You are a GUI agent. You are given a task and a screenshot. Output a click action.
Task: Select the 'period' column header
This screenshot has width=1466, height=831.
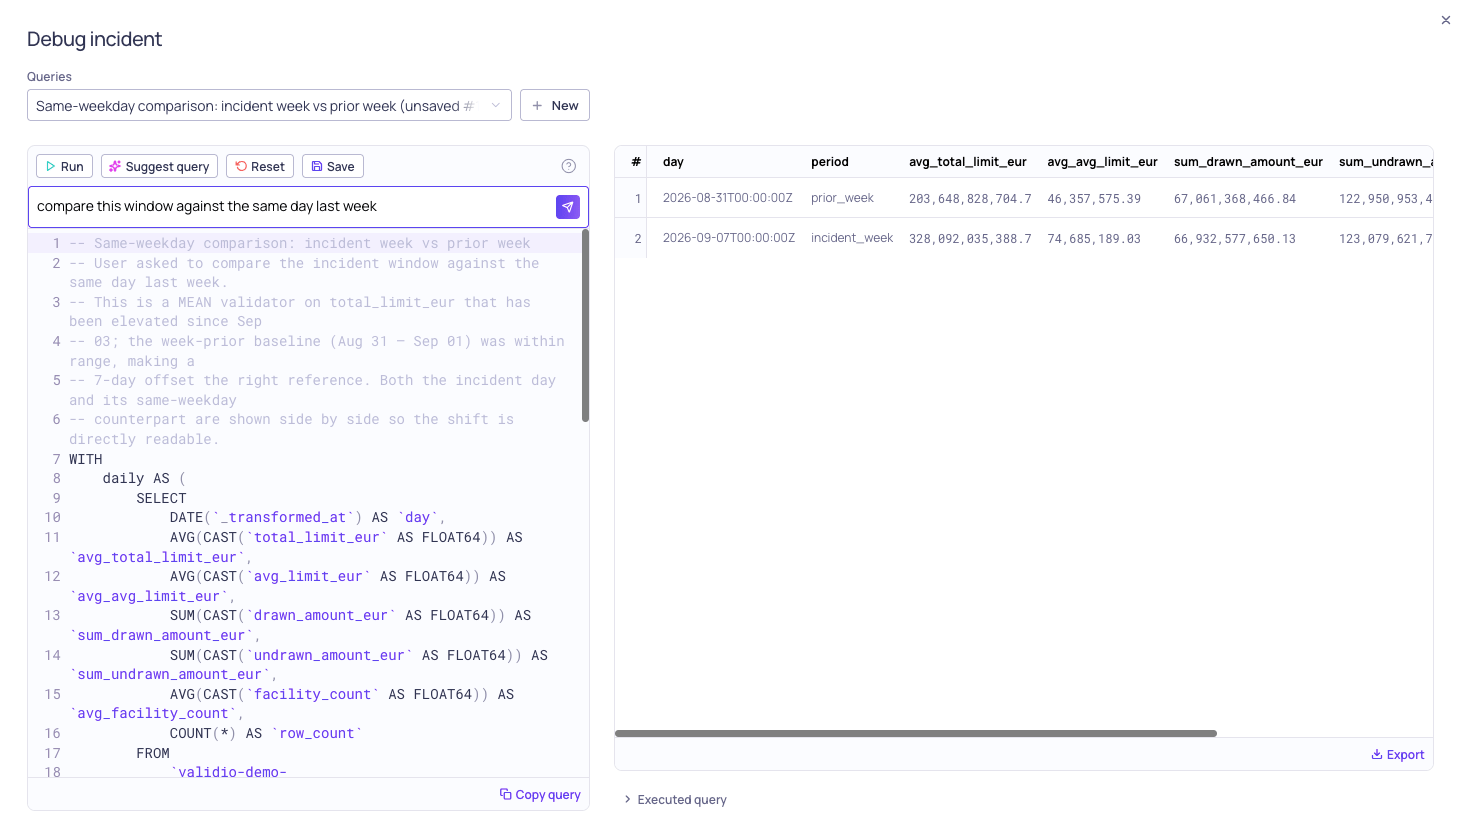pos(830,162)
